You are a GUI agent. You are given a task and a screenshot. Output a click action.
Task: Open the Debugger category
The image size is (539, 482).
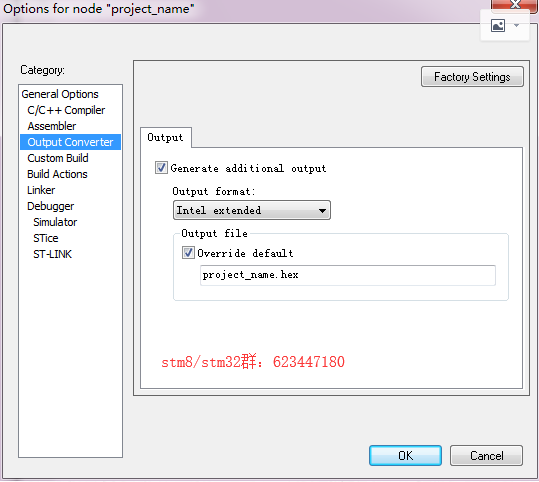[51, 206]
